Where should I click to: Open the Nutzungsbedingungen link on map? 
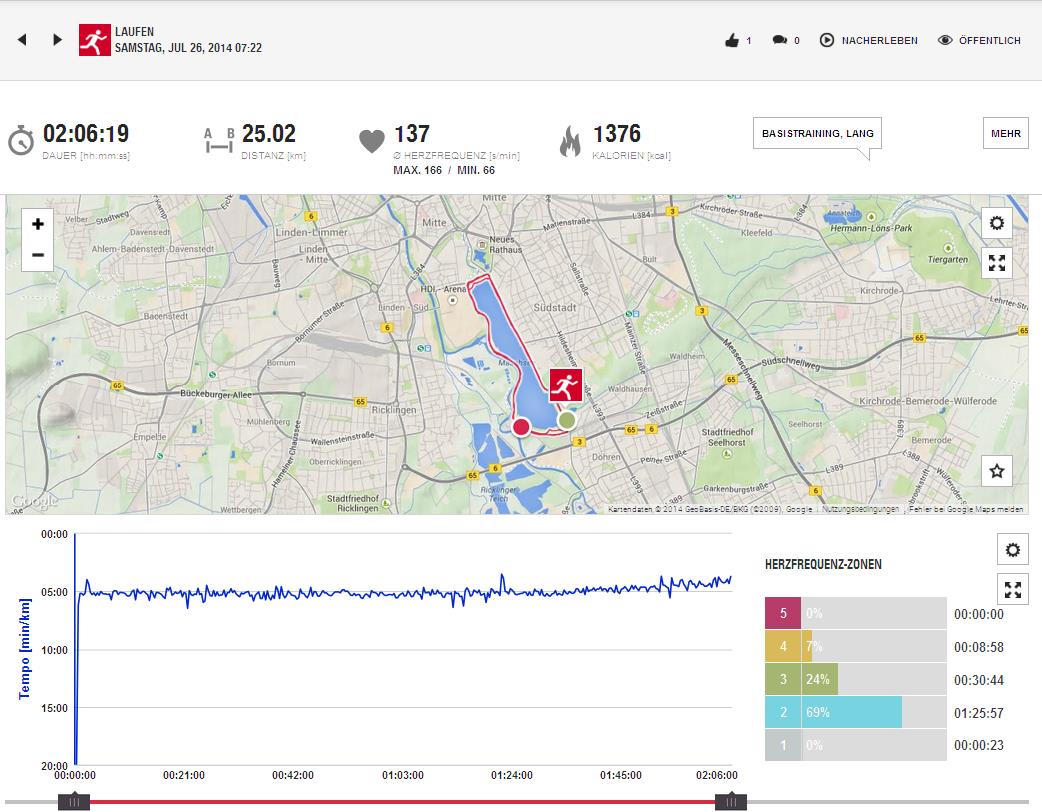coord(860,509)
